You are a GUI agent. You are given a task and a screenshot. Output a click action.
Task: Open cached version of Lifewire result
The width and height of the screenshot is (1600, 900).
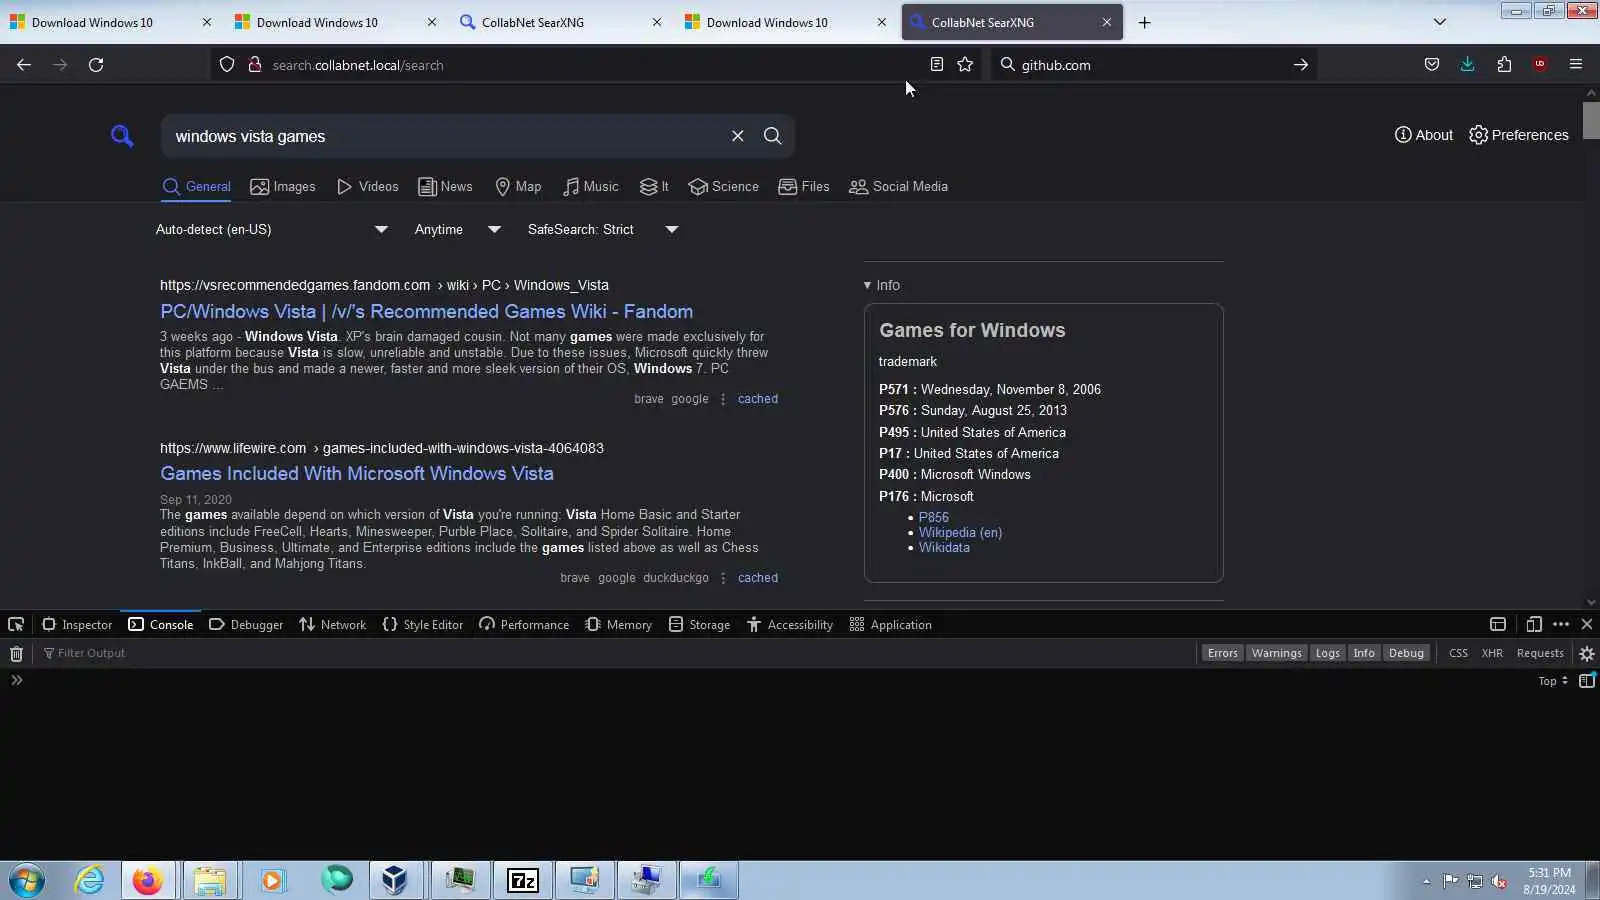[758, 578]
